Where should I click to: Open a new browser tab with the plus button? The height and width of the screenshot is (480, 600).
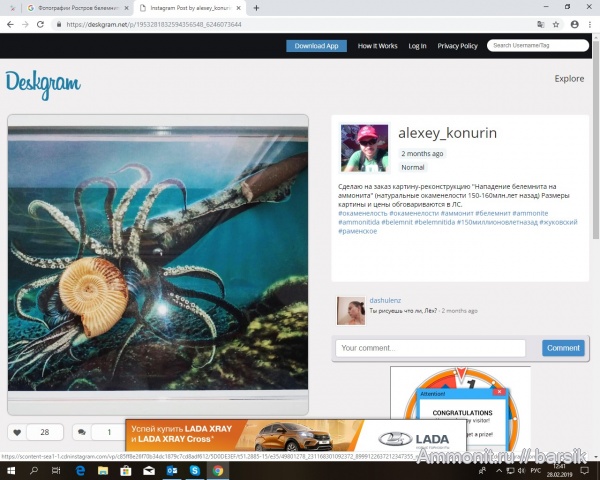[x=257, y=7]
